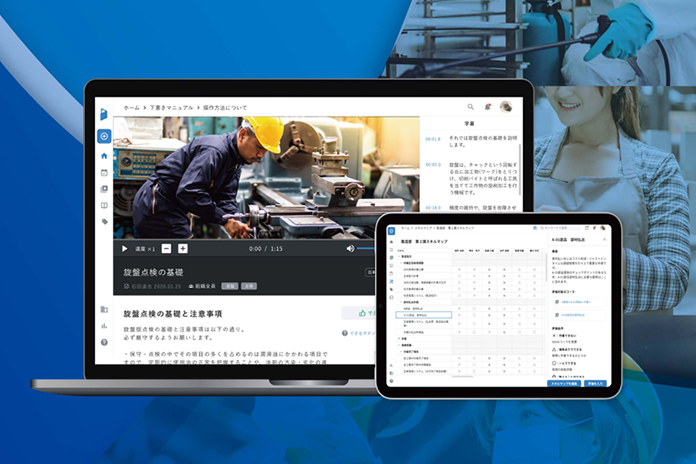The width and height of the screenshot is (696, 464).
Task: Click the スキルマップを編集 button on tablet
Action: (x=566, y=383)
